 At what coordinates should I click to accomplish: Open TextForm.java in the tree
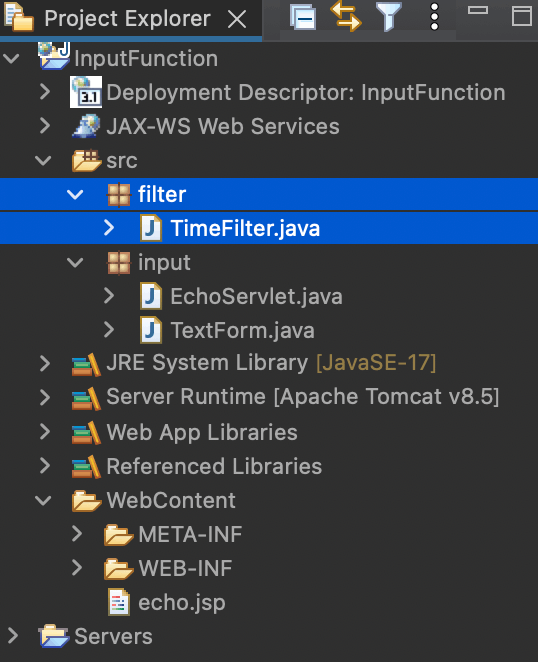pos(242,330)
